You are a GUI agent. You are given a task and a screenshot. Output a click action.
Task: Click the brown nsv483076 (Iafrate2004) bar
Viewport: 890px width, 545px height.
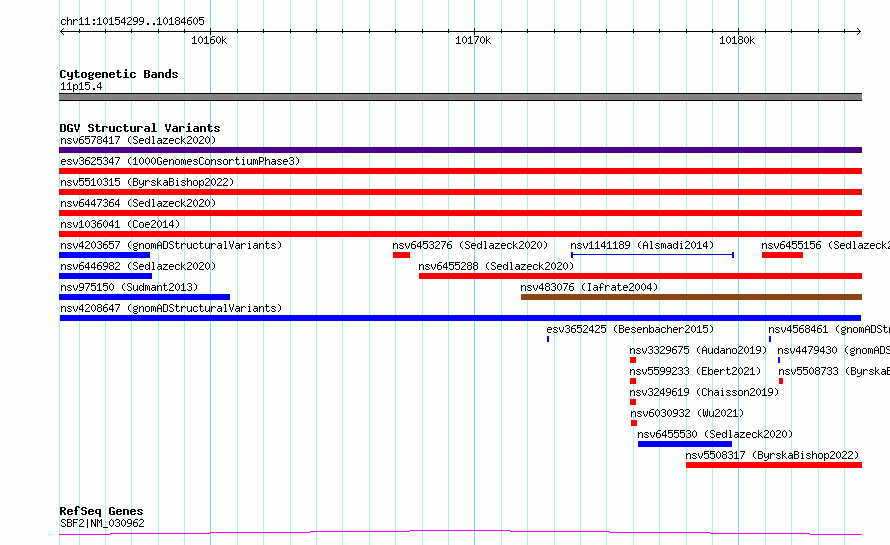(691, 297)
